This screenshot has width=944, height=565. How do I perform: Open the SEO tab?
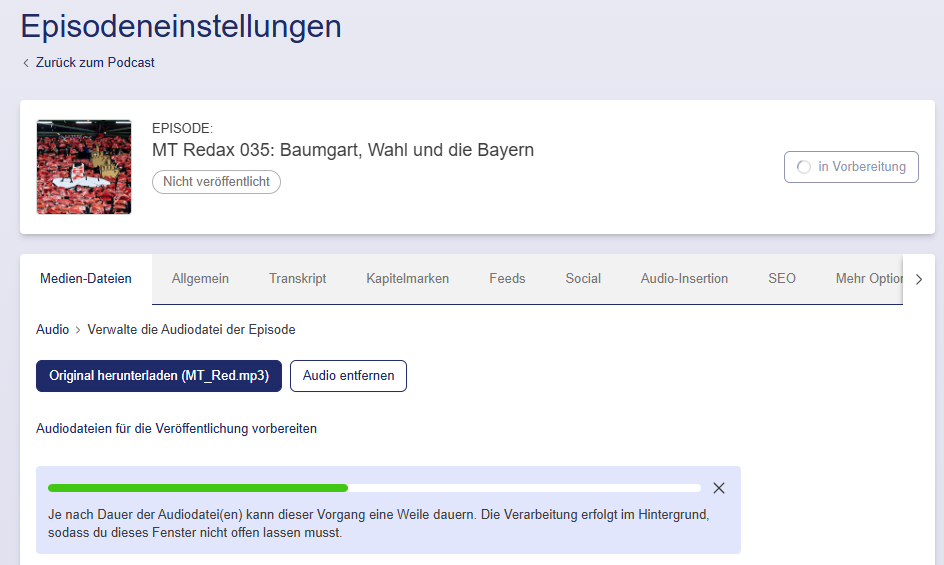pos(782,279)
